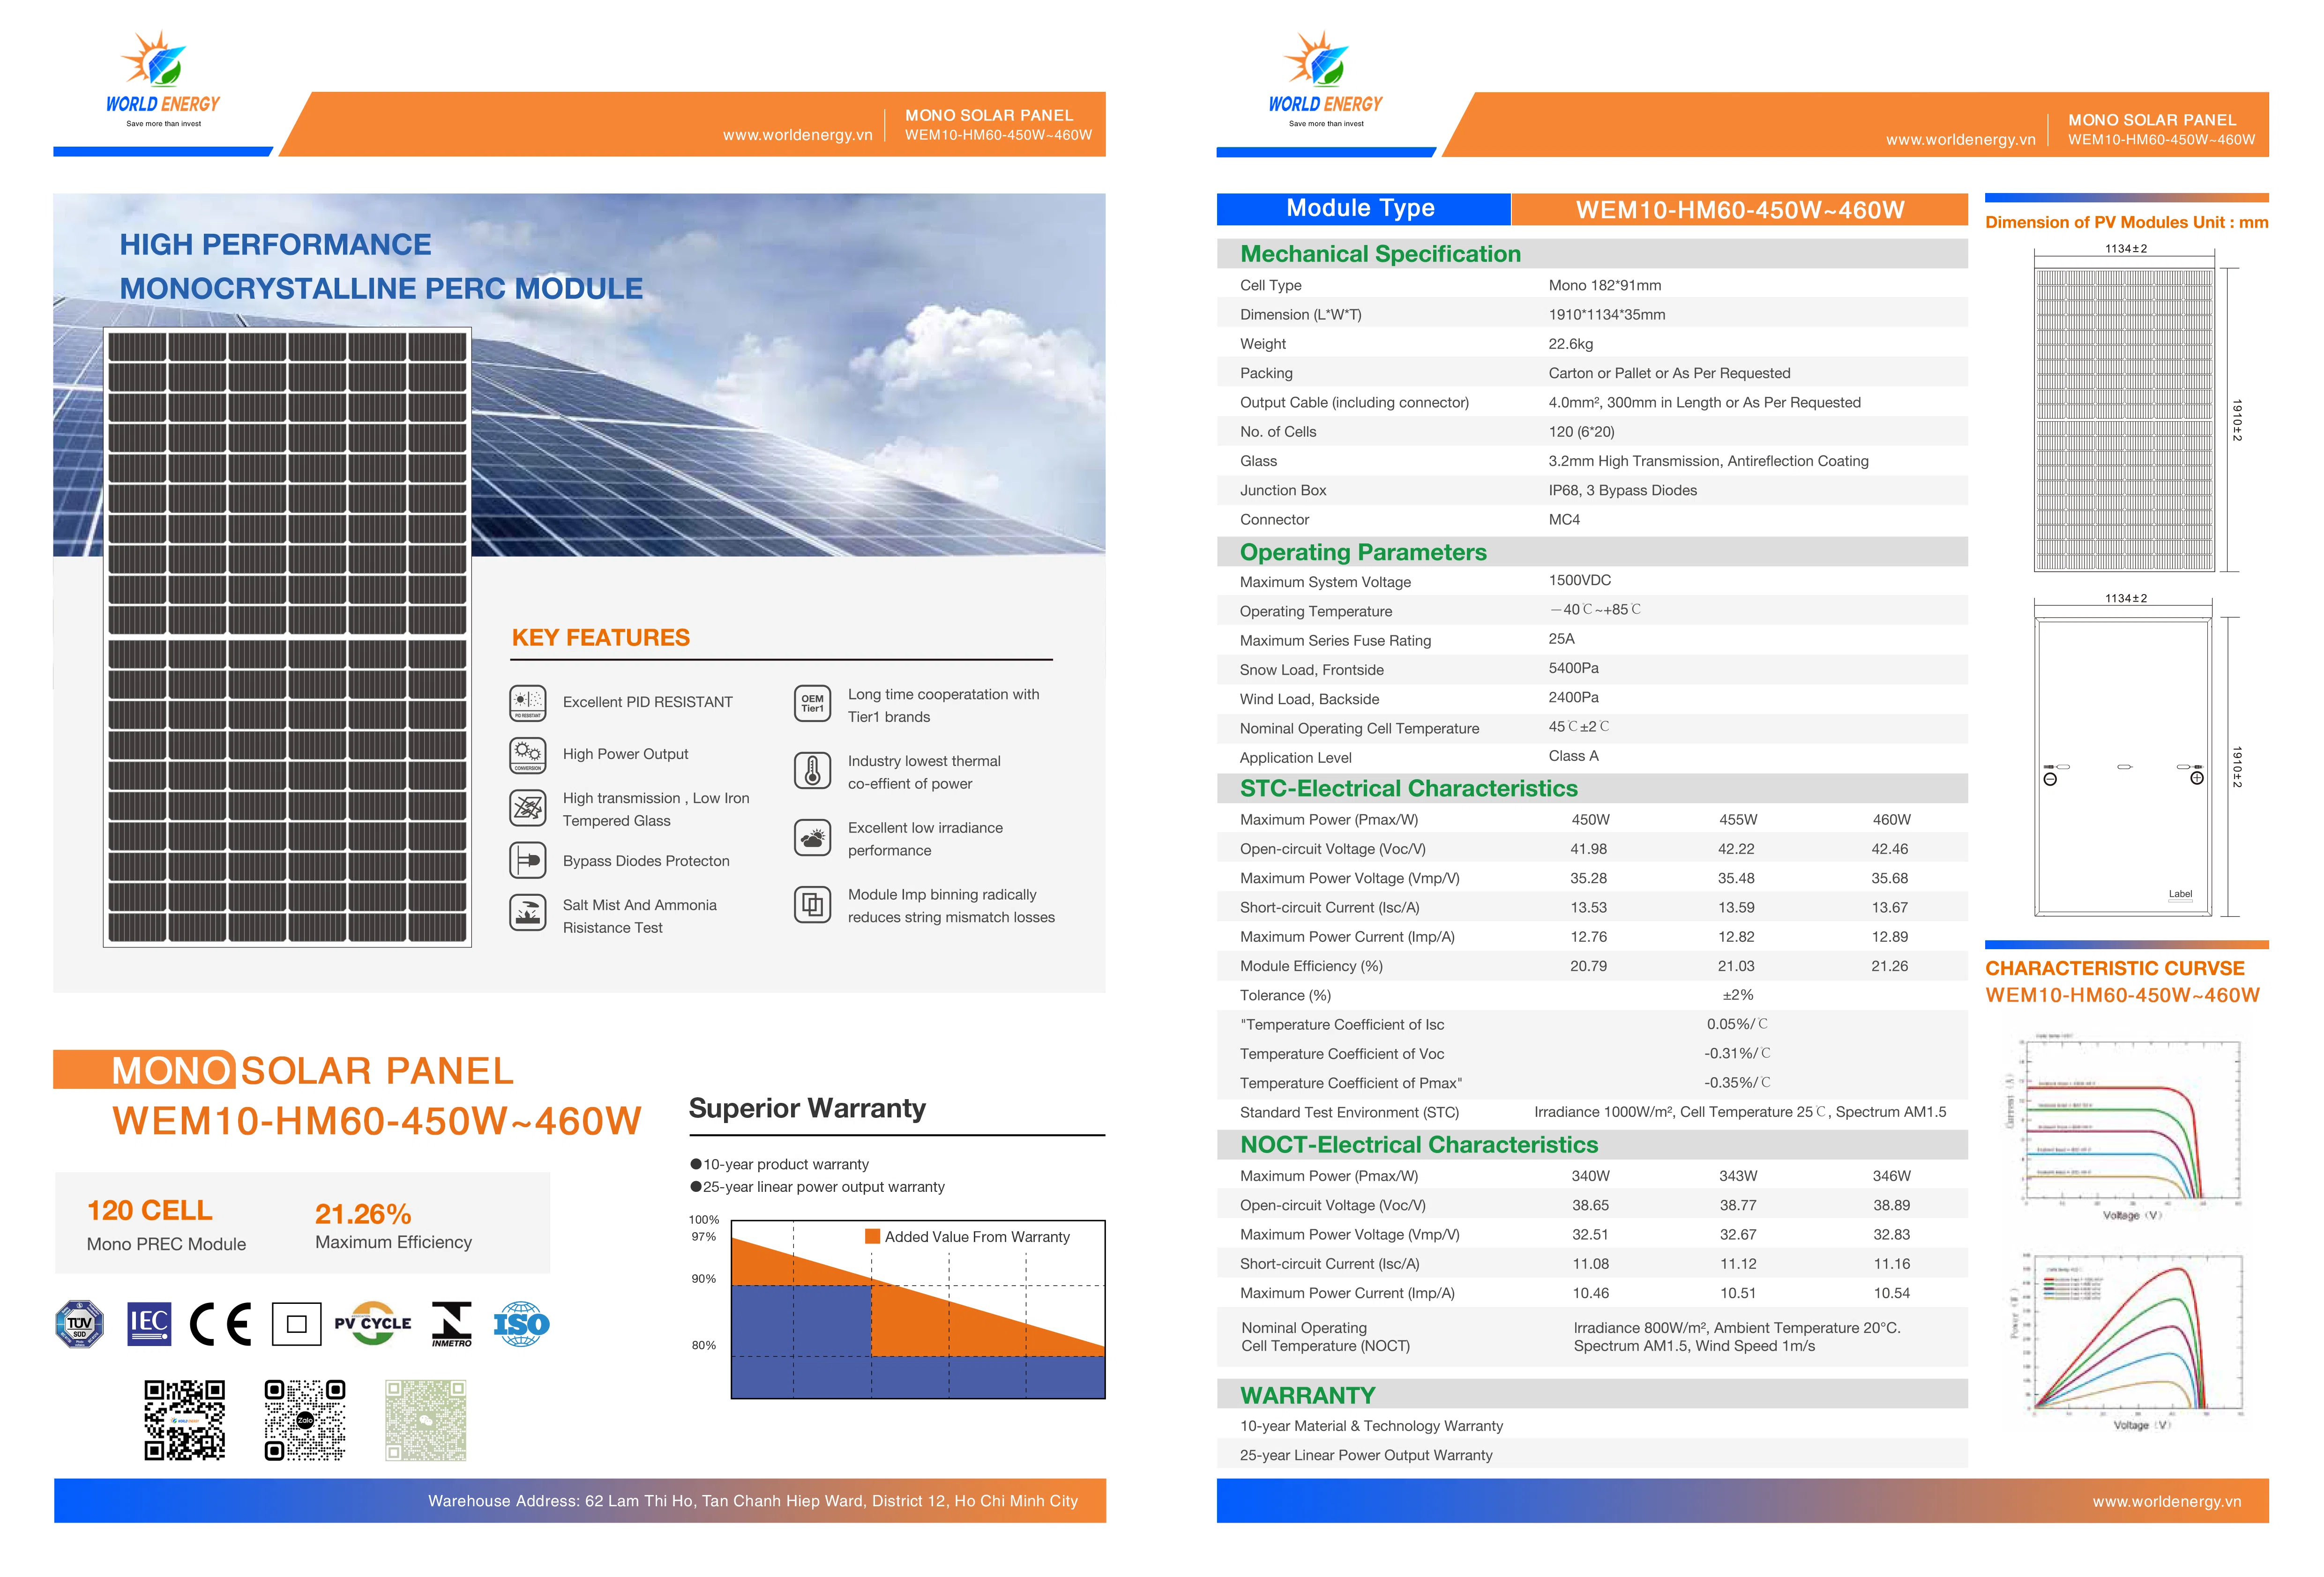Click the Mechanical Specification section heading
Screen dimensions: 2324x1577
coord(1380,254)
